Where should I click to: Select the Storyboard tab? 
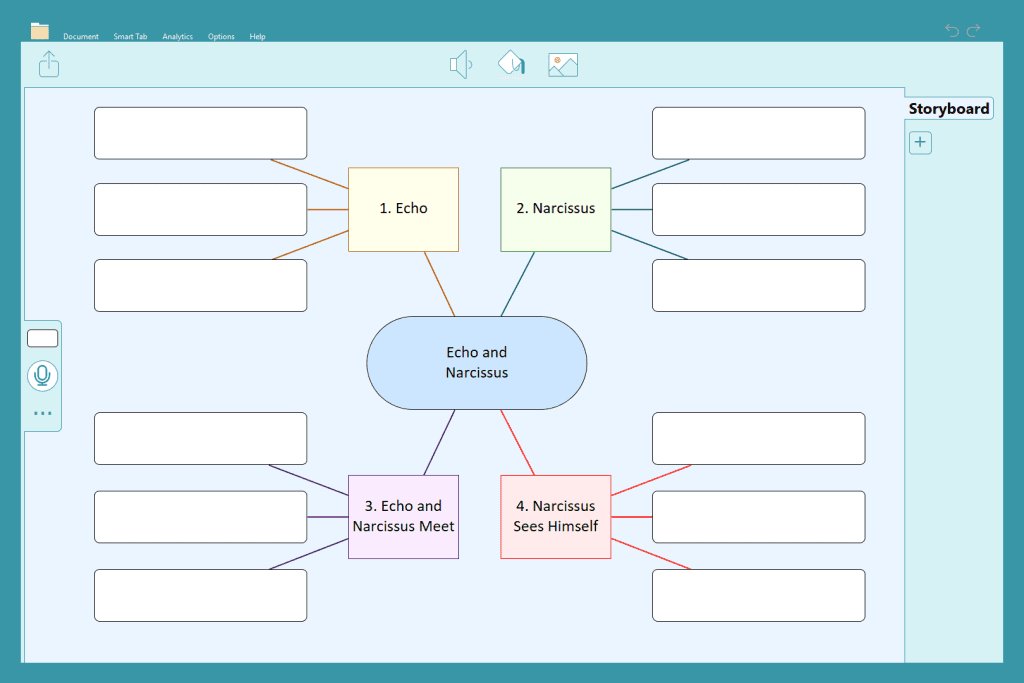(x=949, y=108)
